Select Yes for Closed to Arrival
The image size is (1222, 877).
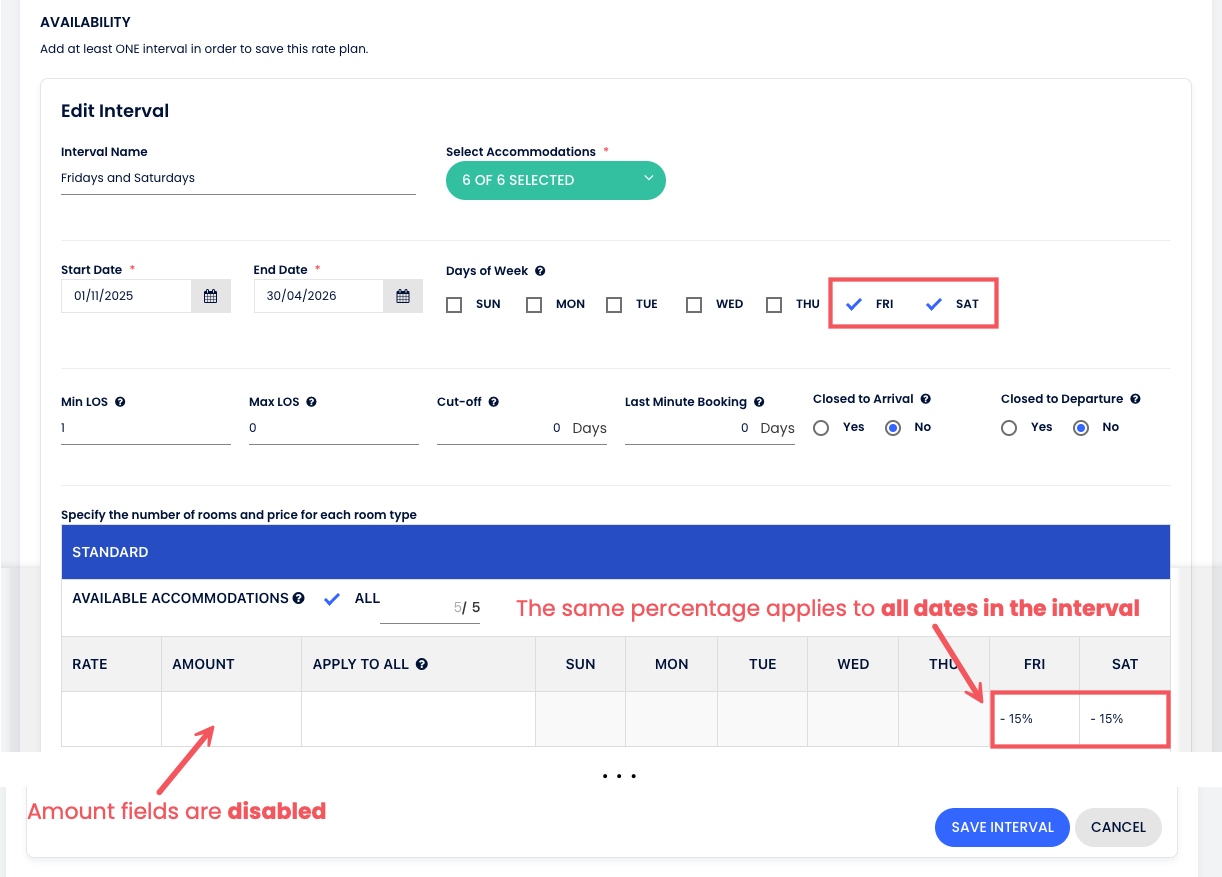[821, 428]
